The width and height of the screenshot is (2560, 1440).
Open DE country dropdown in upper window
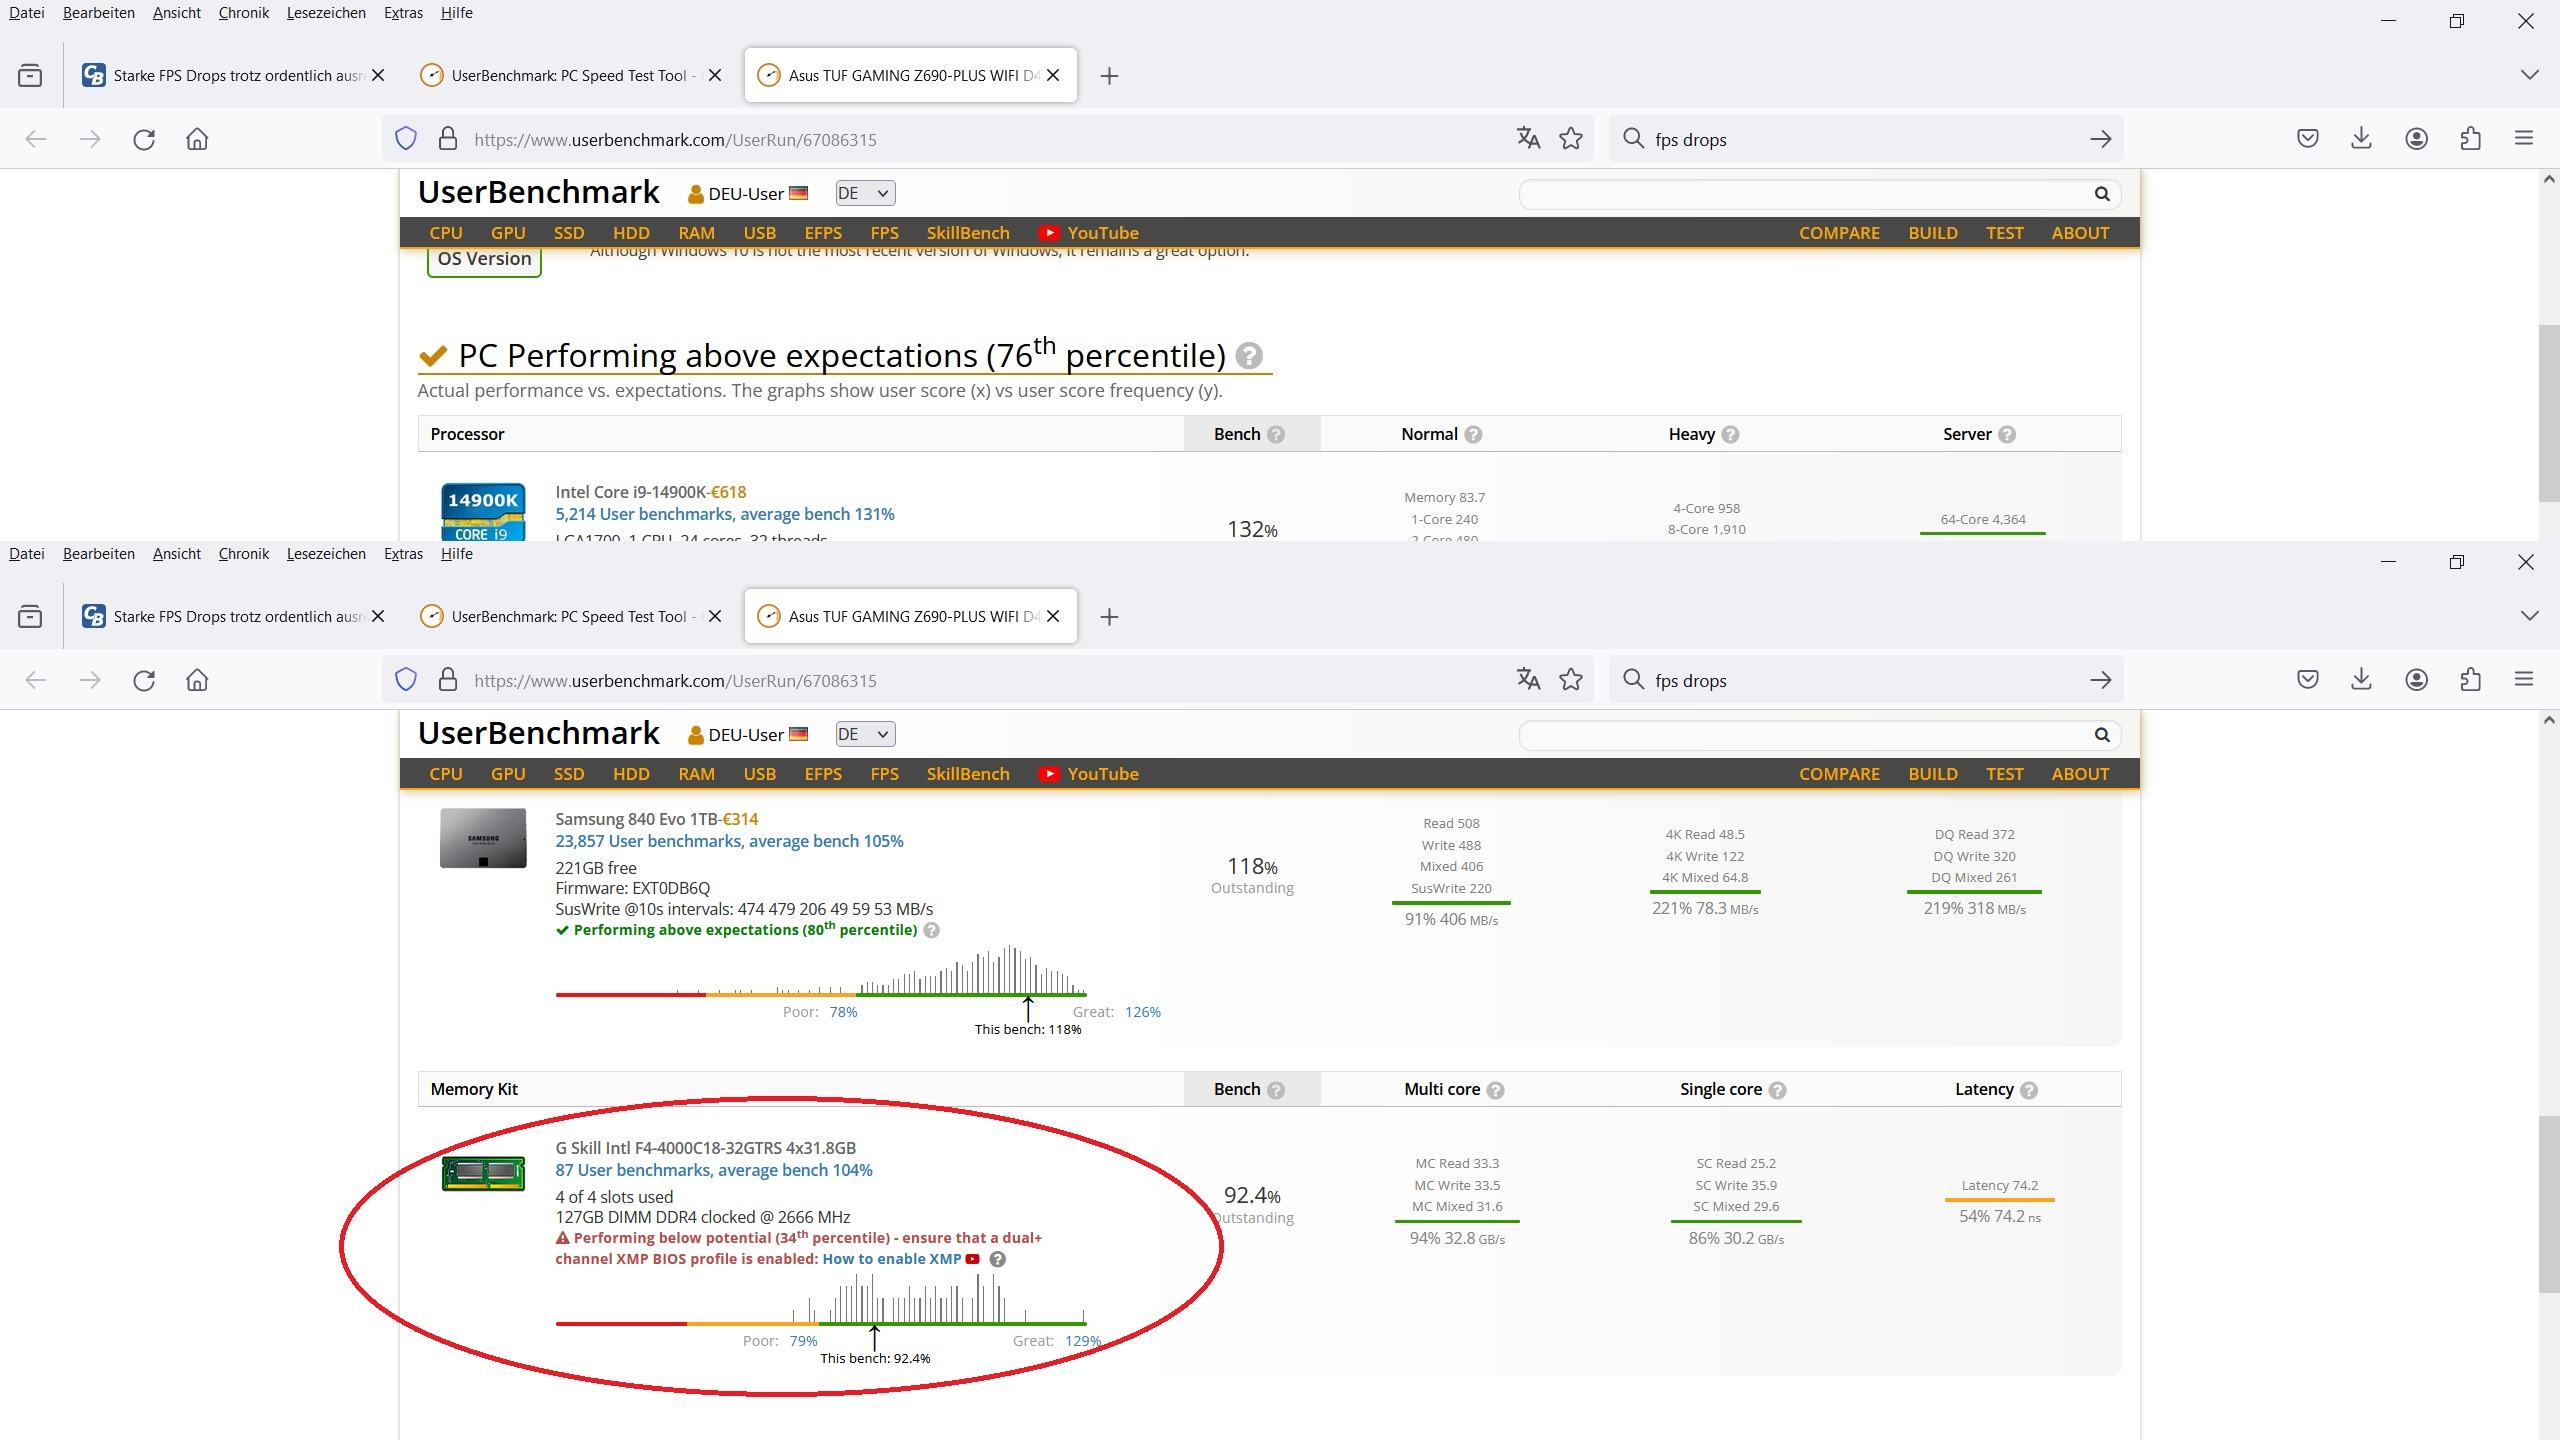(x=865, y=193)
